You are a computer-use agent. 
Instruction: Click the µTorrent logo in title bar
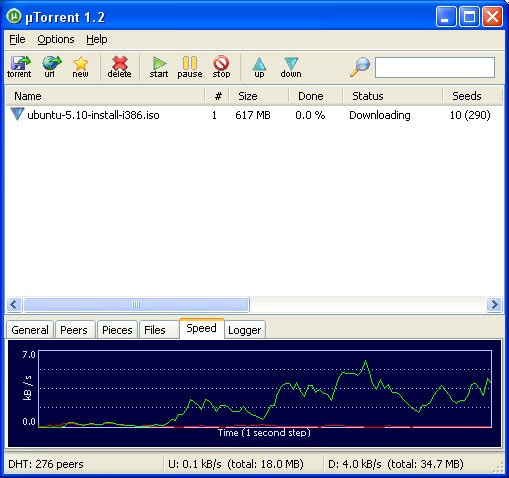click(x=14, y=16)
